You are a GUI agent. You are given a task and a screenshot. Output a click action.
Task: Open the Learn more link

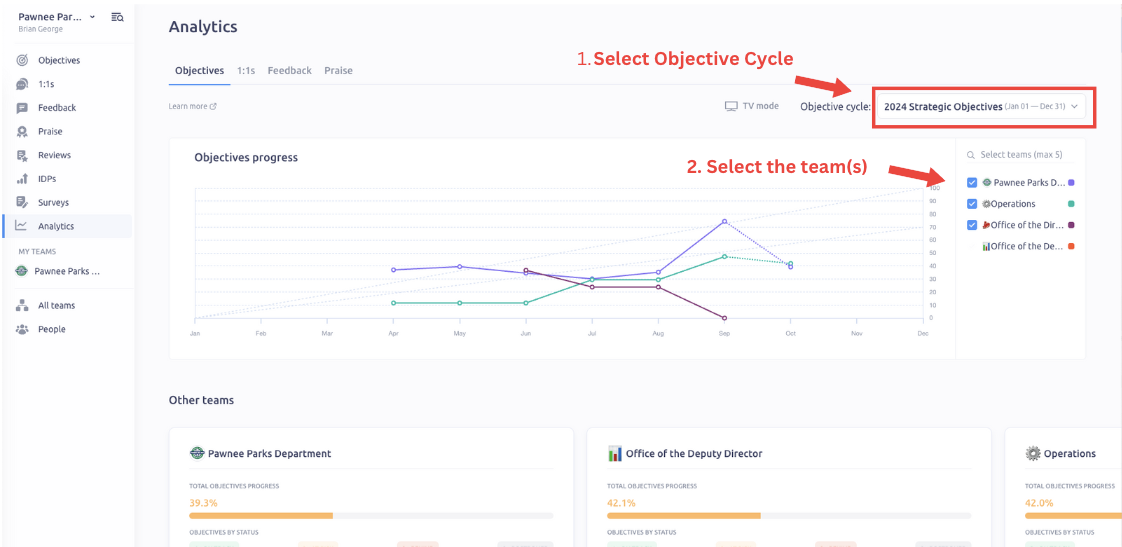pos(192,106)
